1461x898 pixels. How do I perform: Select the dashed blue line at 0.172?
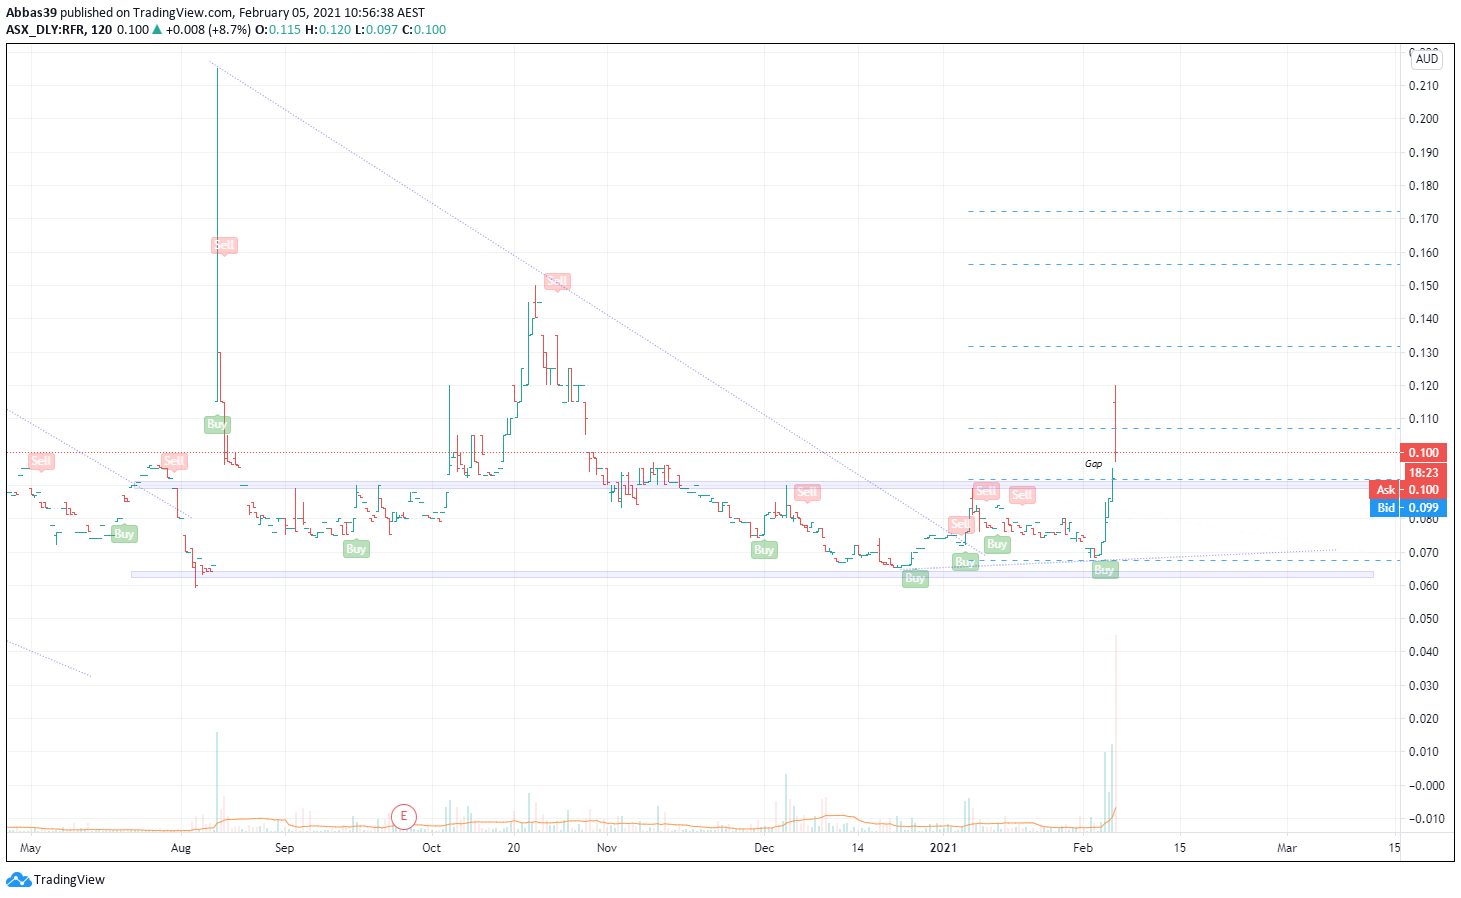[1184, 211]
